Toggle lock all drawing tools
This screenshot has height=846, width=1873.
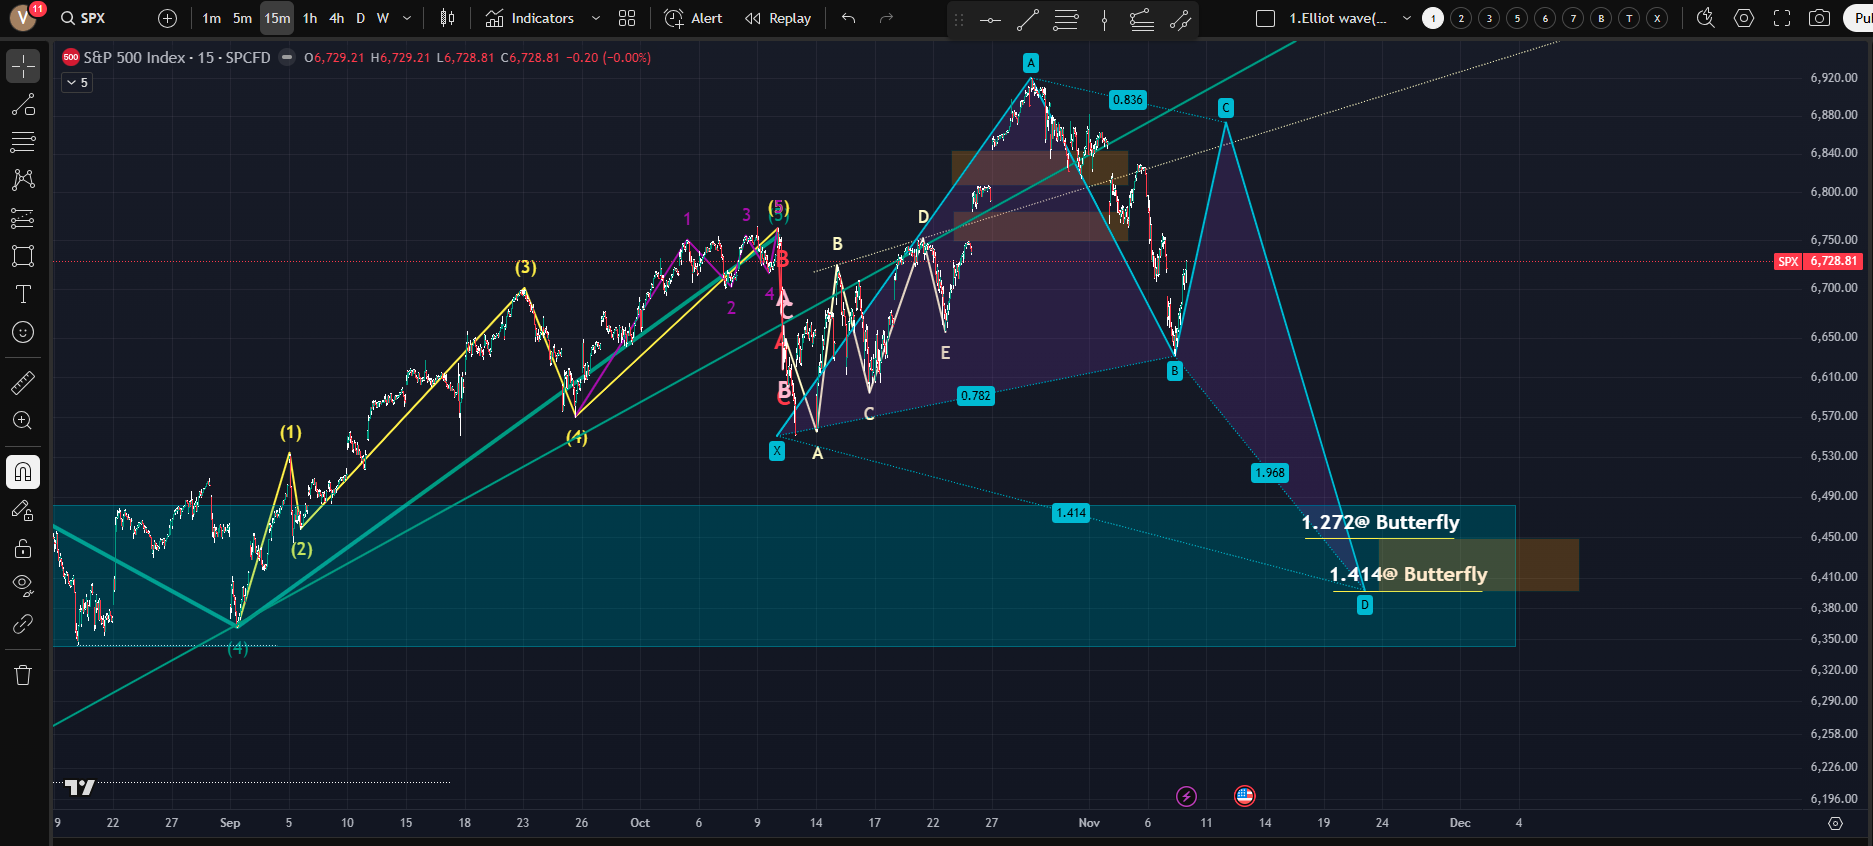click(23, 548)
